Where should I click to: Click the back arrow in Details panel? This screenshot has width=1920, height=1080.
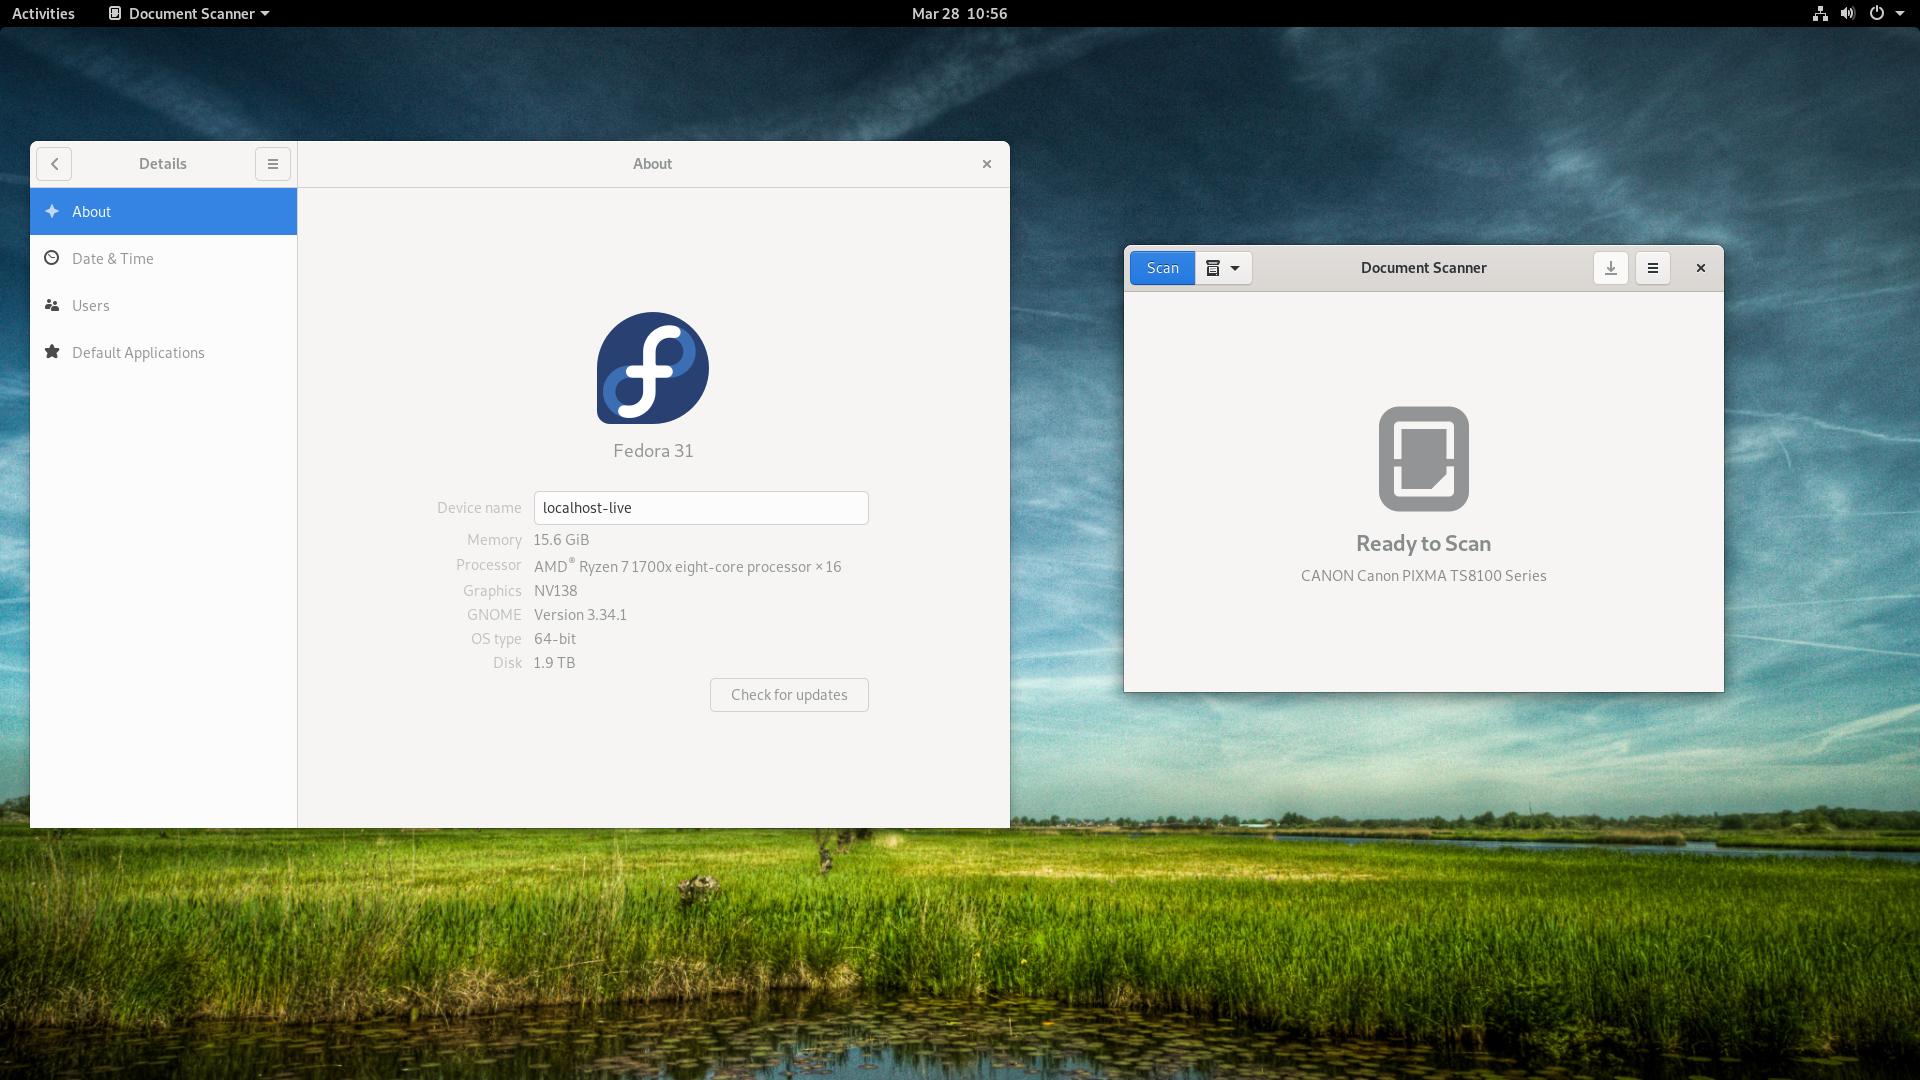click(54, 164)
